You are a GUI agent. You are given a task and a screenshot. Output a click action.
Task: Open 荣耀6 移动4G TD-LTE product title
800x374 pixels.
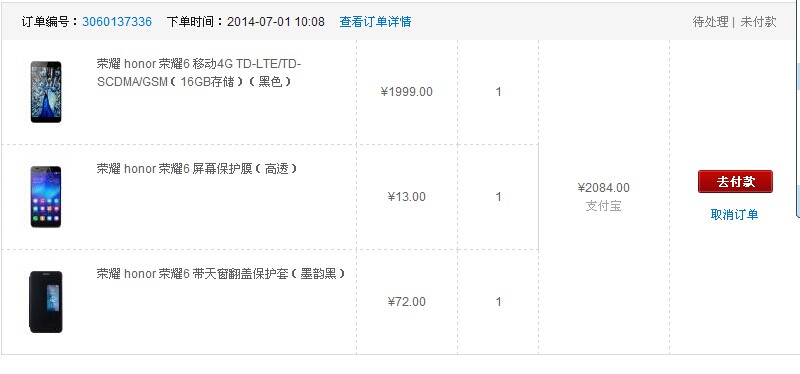[x=199, y=73]
